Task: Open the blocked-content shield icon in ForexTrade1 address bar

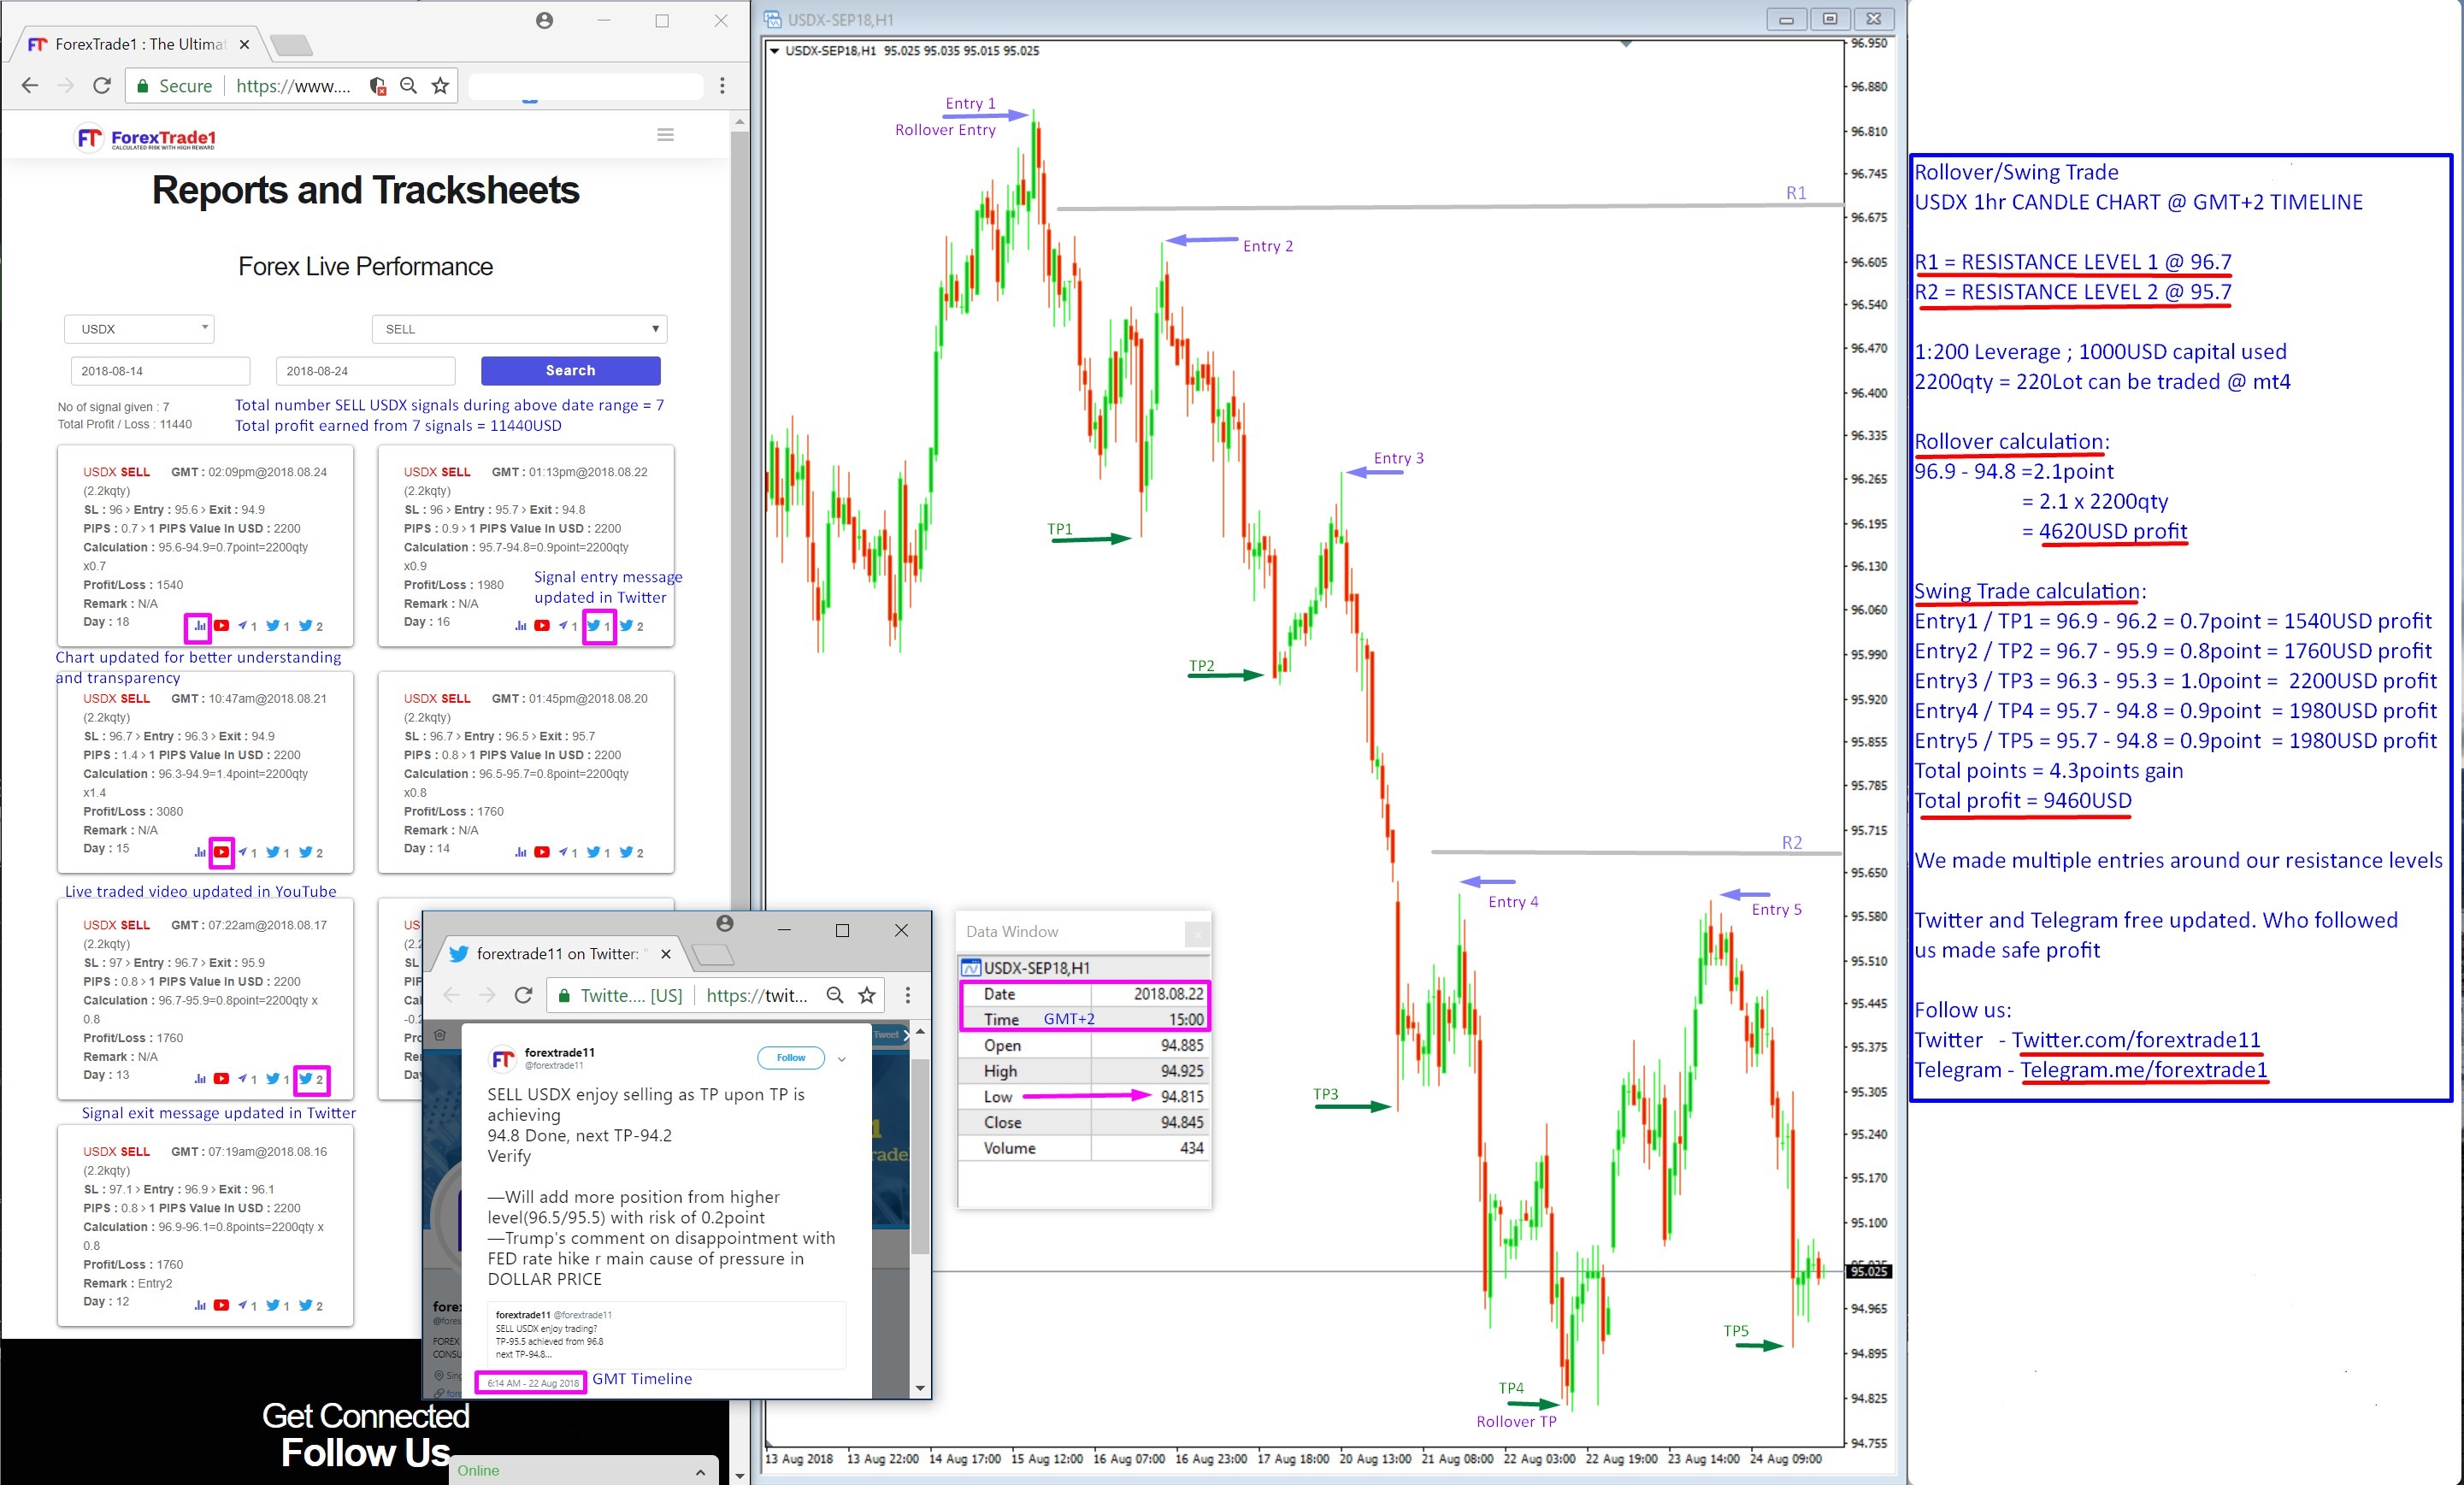Action: pyautogui.click(x=377, y=86)
